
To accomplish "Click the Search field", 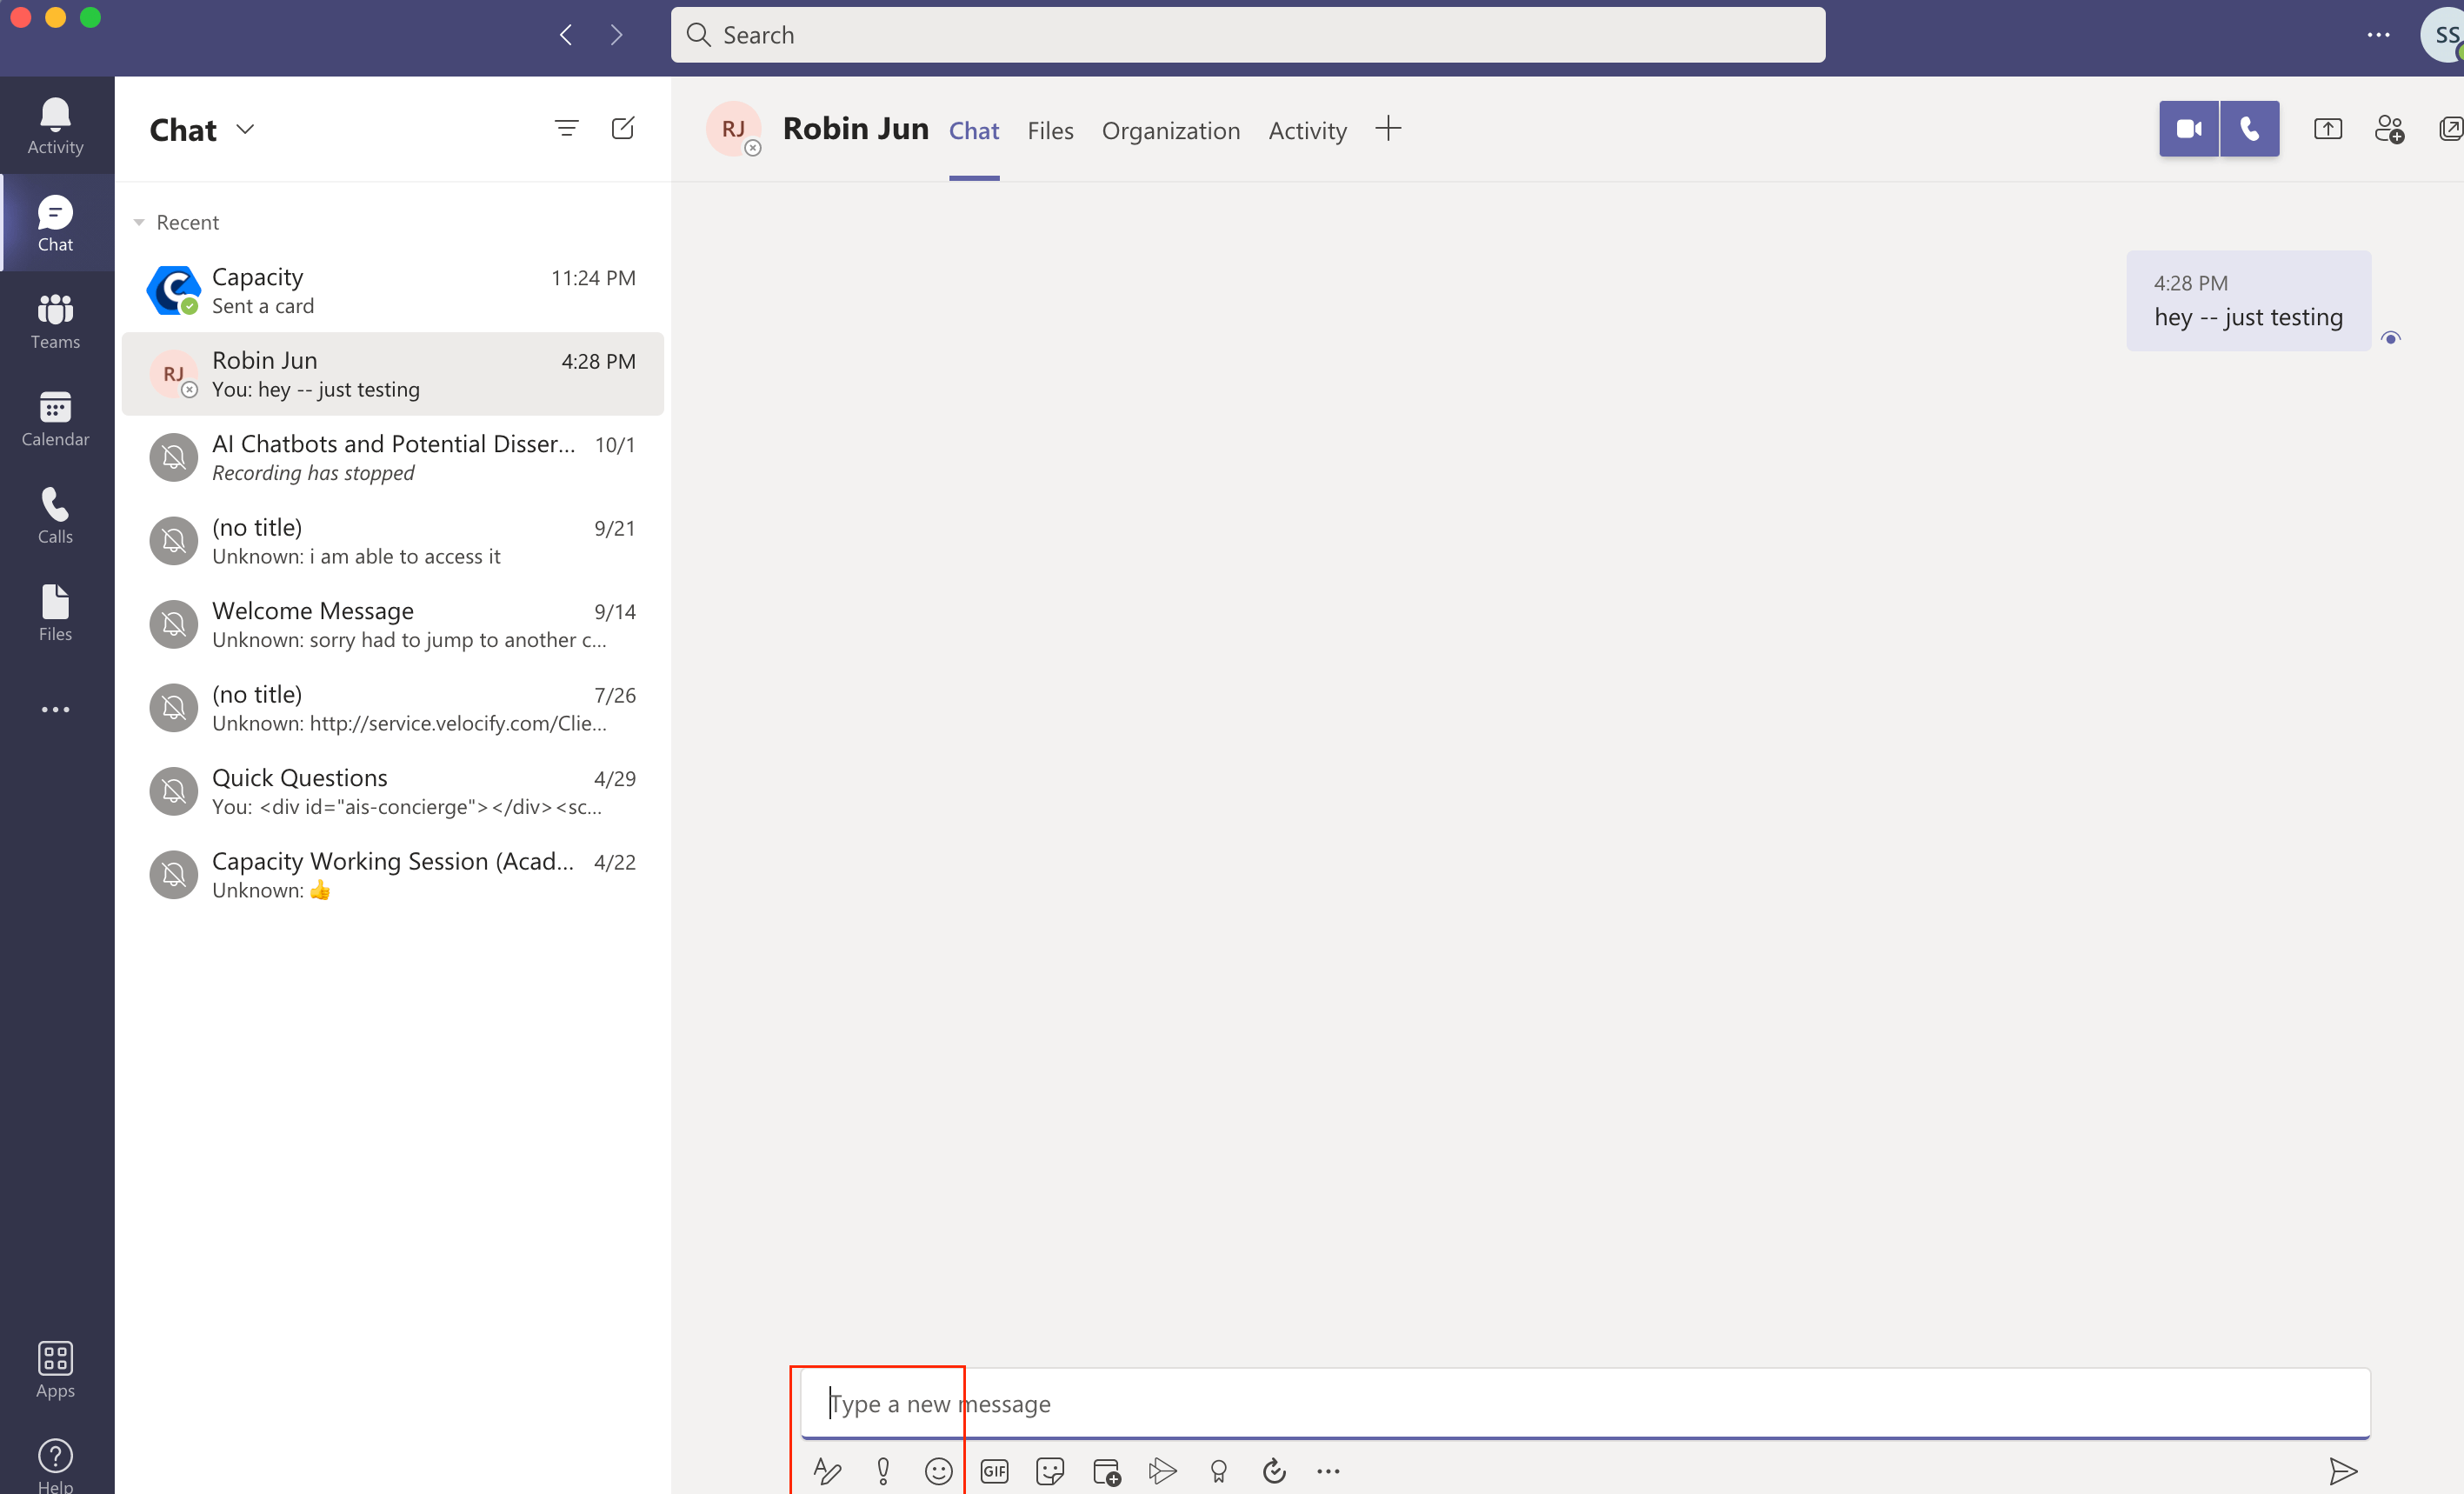I will point(1247,35).
